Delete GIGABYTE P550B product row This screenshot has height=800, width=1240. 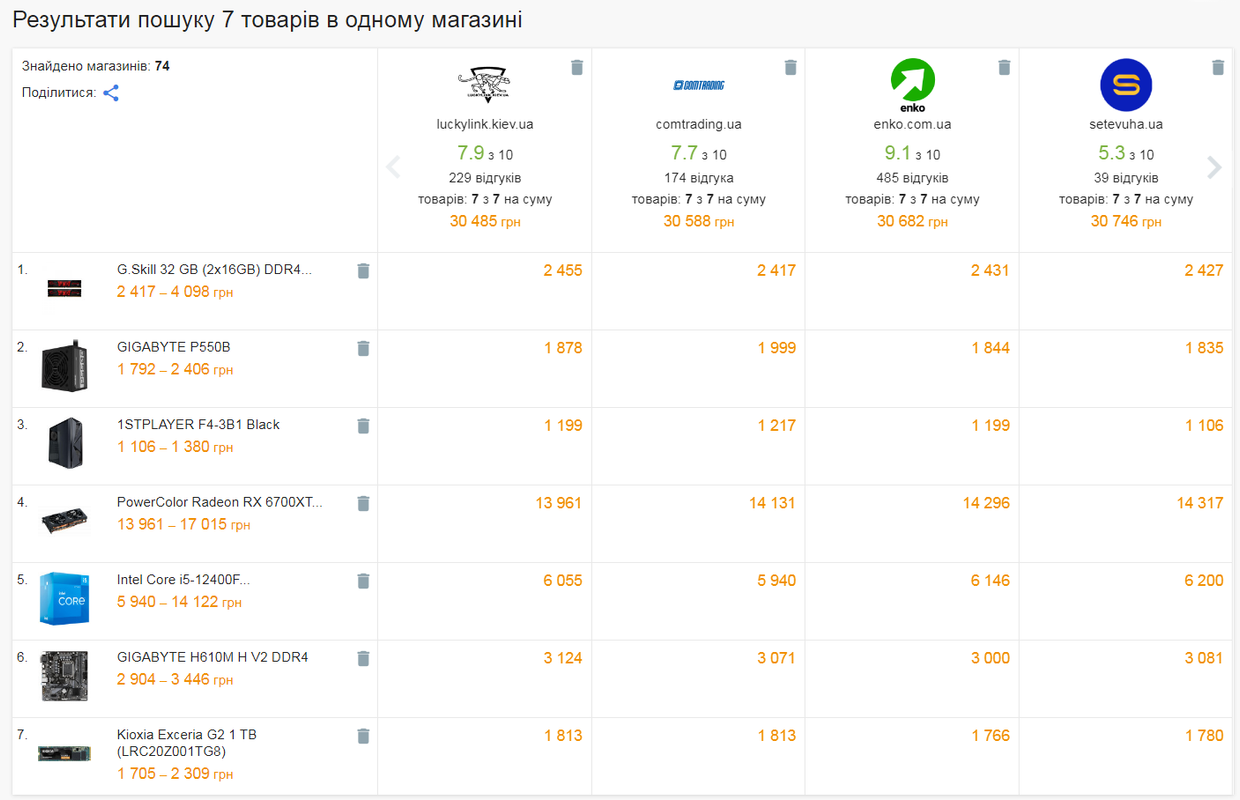pyautogui.click(x=363, y=348)
